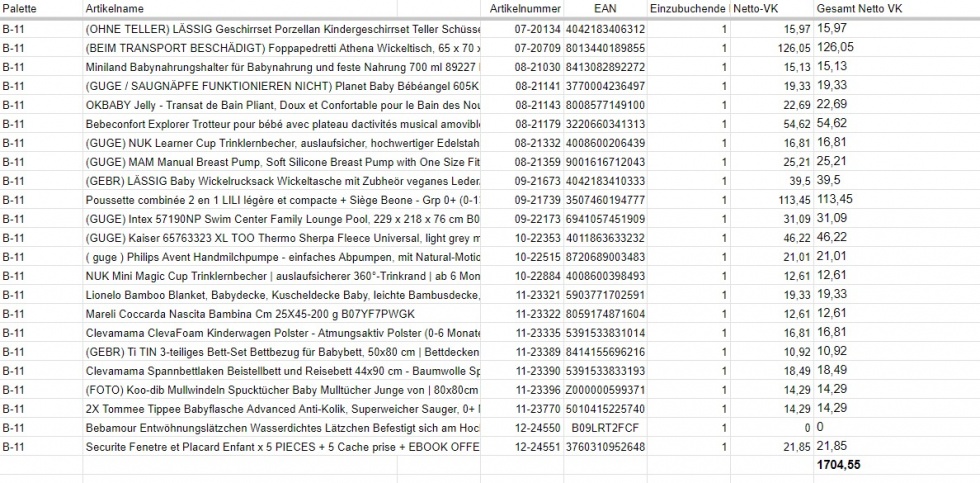Screen dimensions: 980x483
Task: Select the Philips Avent Handmilchpumpe cell
Action: pyautogui.click(x=282, y=257)
